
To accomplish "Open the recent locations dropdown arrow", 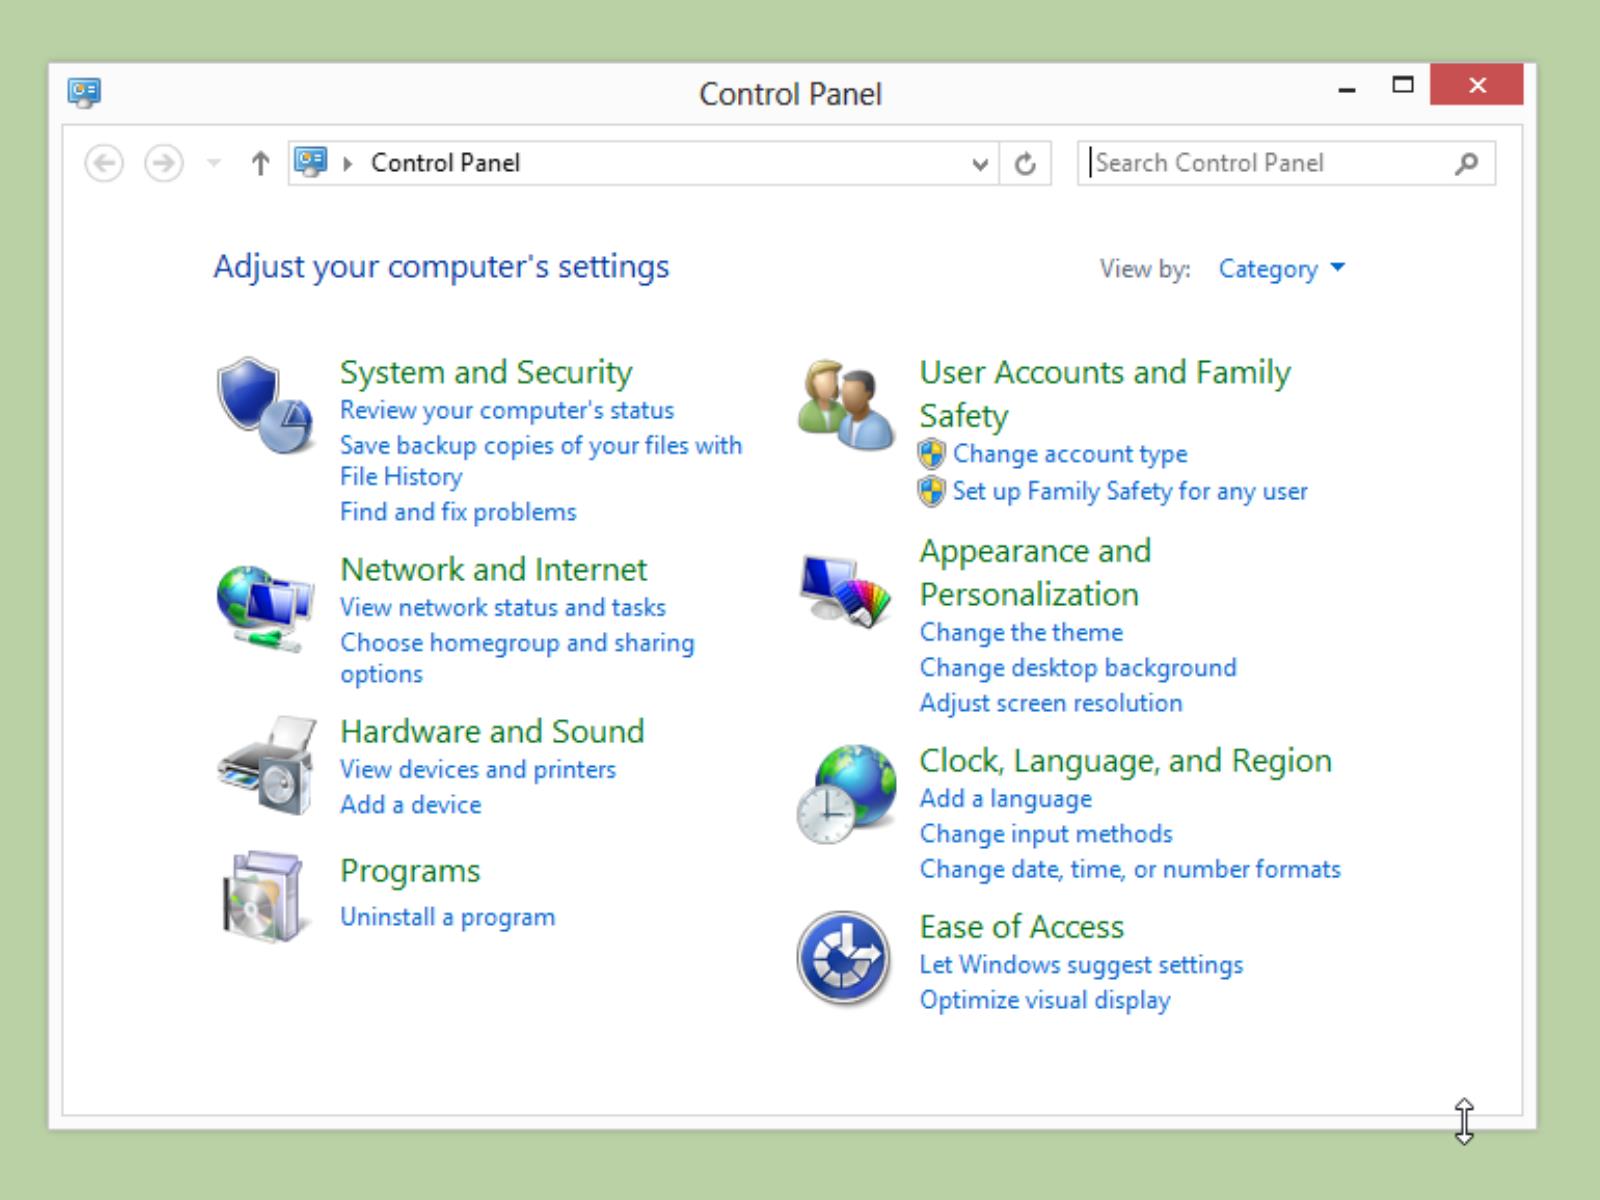I will click(x=213, y=163).
